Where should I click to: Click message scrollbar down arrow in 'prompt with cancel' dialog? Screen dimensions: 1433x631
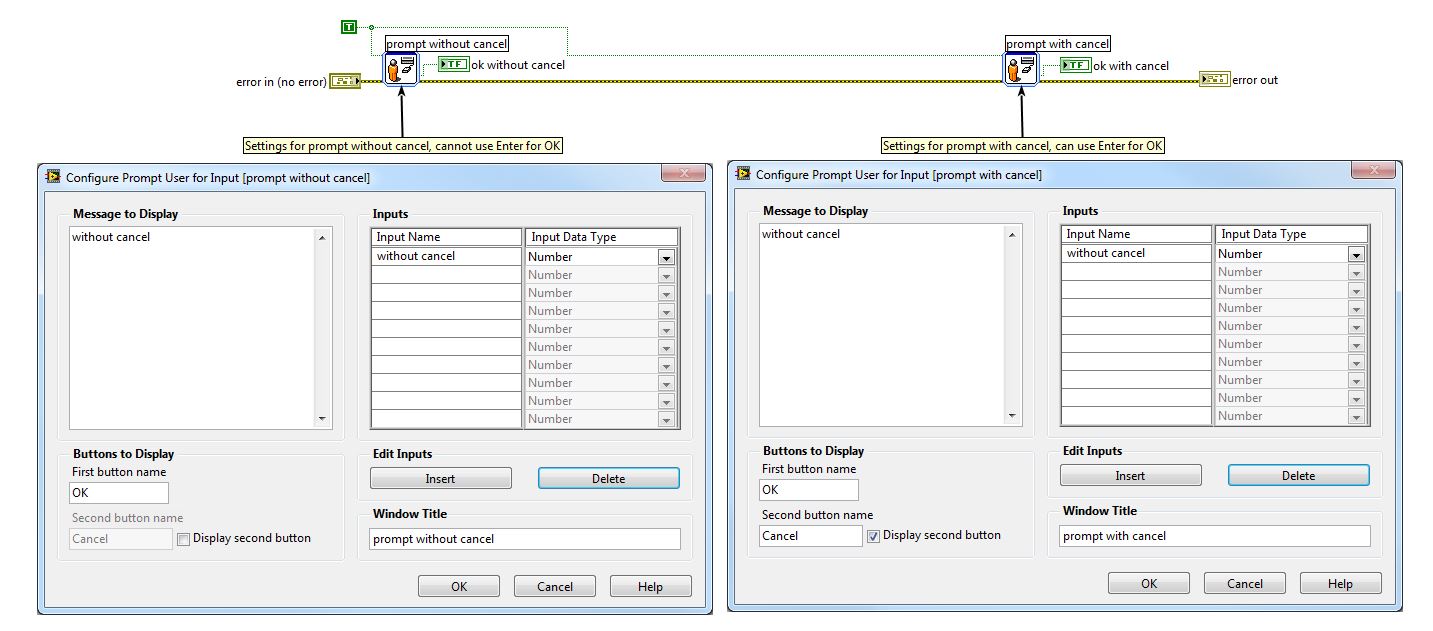(1012, 416)
